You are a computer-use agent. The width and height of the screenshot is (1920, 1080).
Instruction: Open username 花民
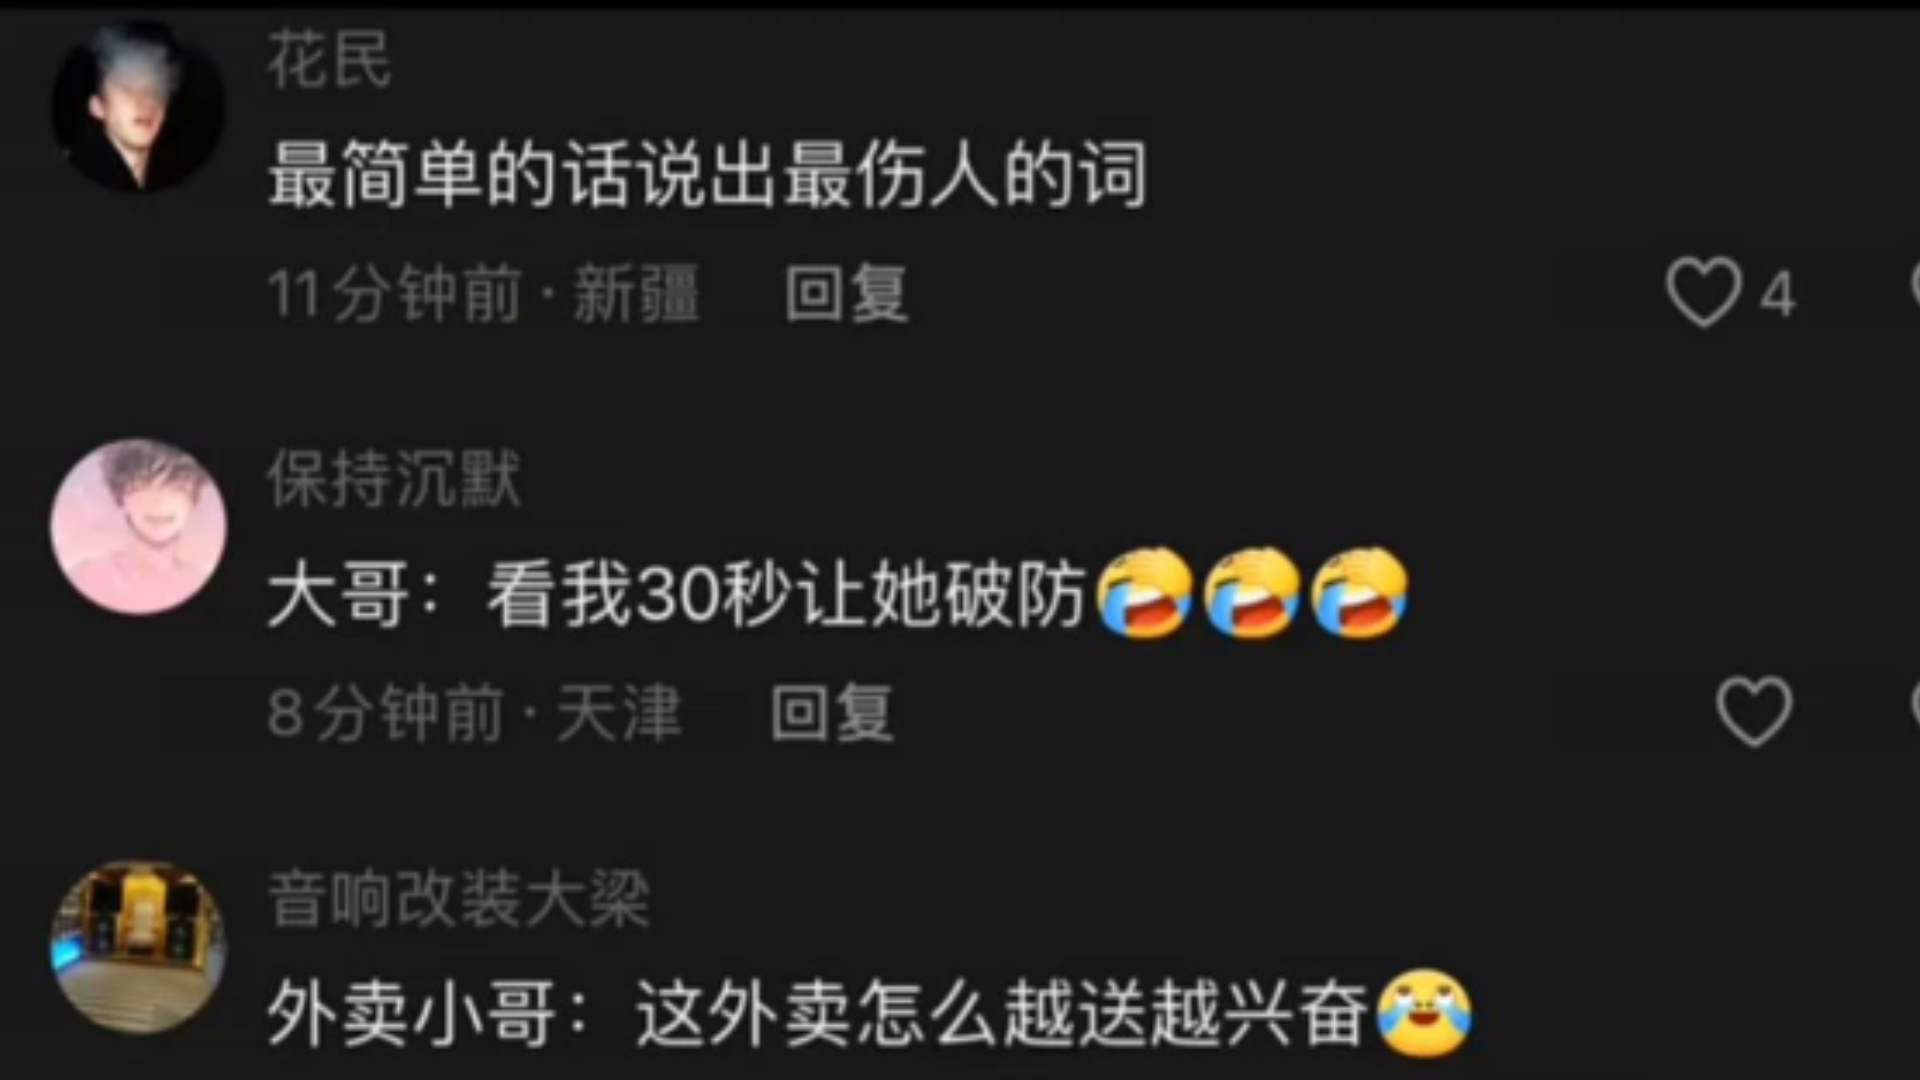pyautogui.click(x=329, y=60)
